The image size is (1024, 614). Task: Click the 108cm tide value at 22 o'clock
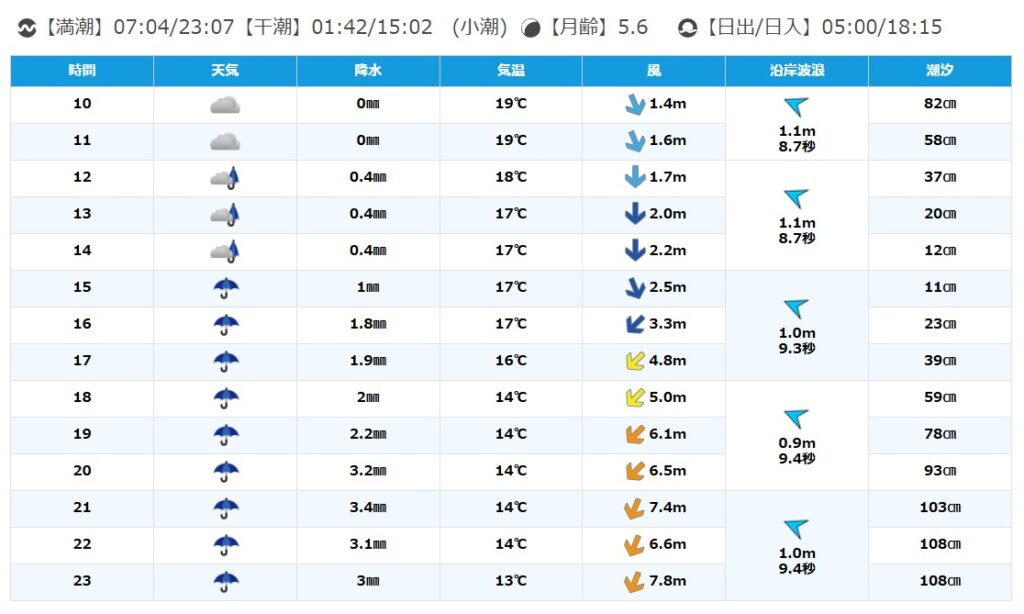939,544
